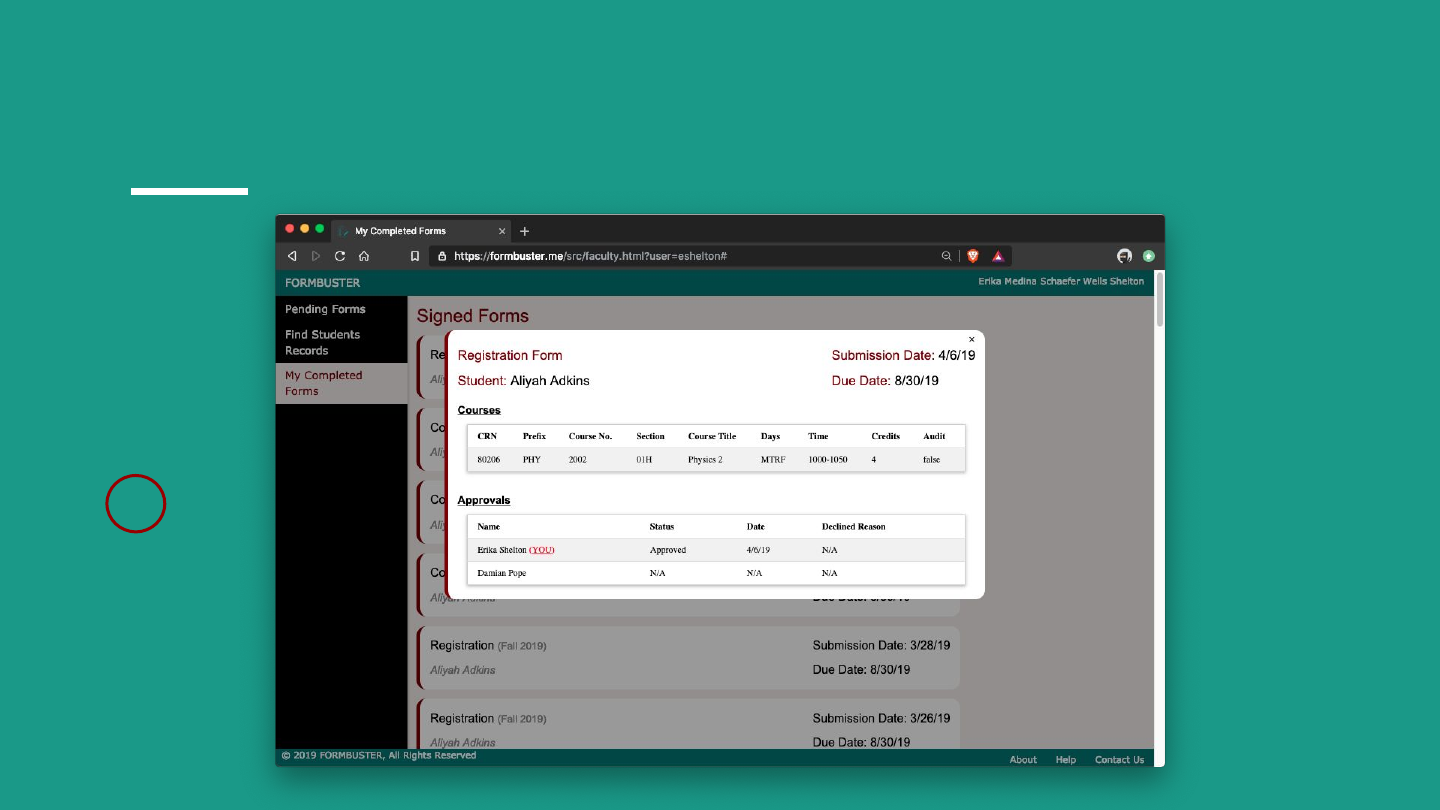Open the Help footer link
Viewport: 1440px width, 810px height.
(x=1066, y=759)
